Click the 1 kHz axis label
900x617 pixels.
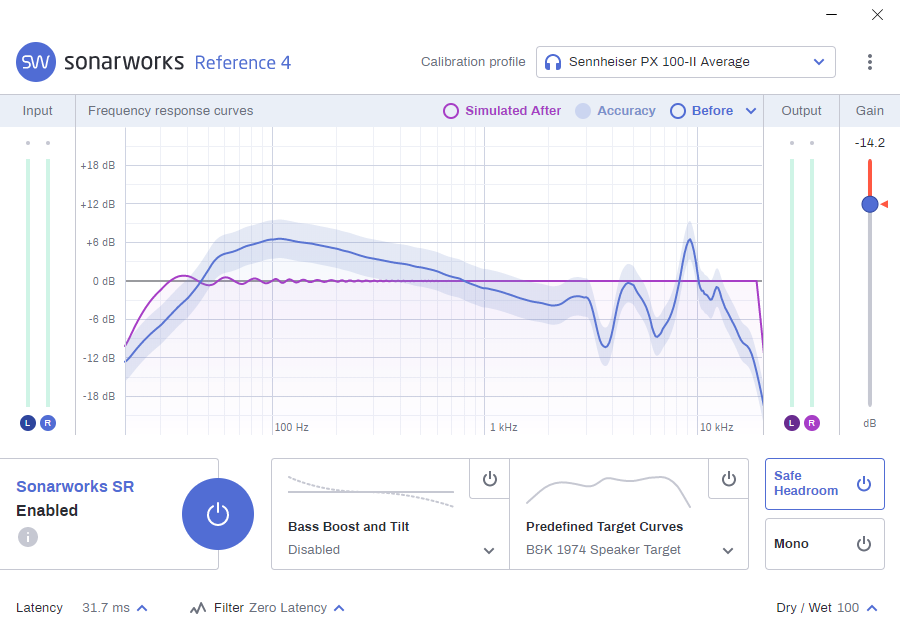click(503, 427)
